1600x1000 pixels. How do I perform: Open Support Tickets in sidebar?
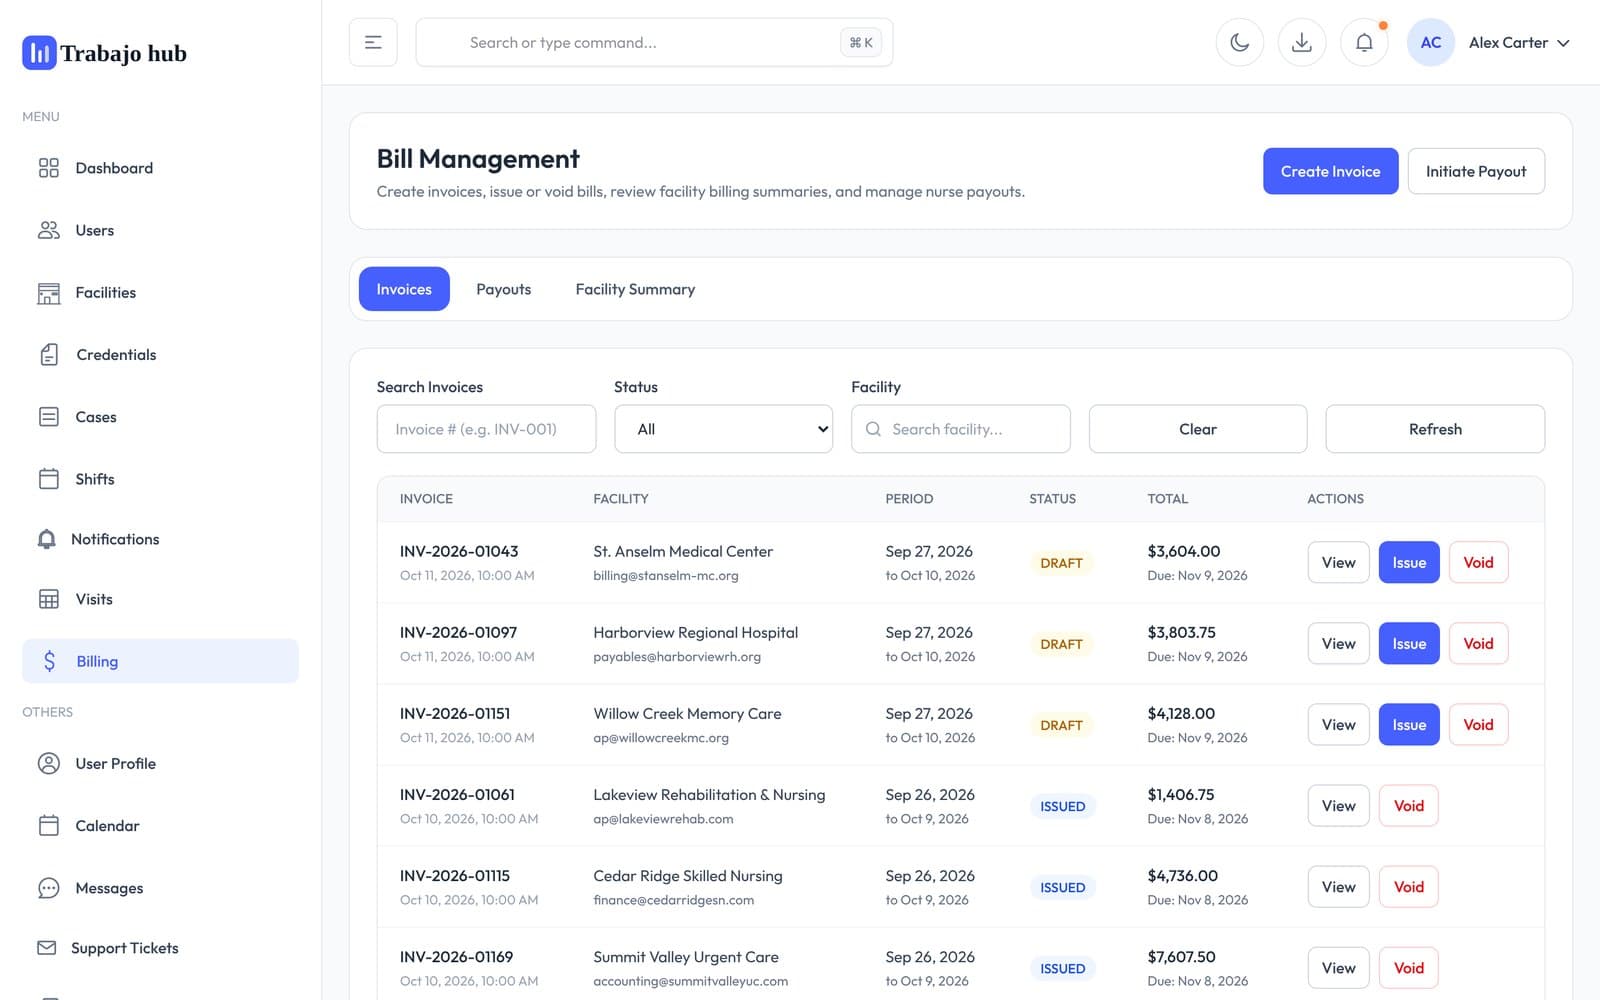(x=160, y=947)
